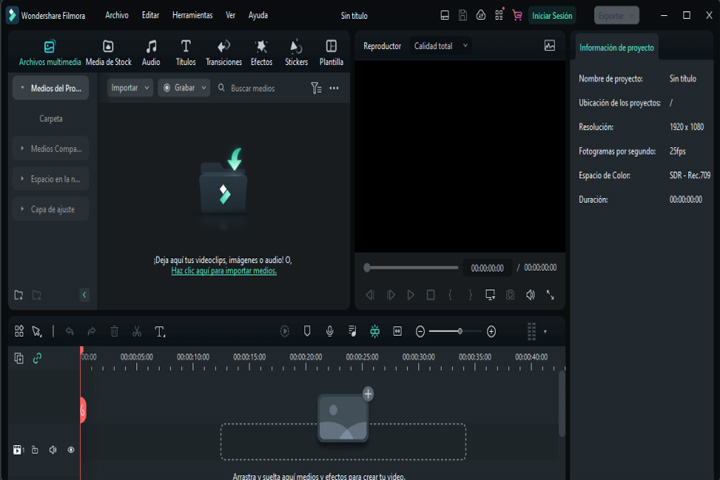Viewport: 720px width, 480px height.
Task: Click the Iniciar Sesión button
Action: (x=552, y=16)
